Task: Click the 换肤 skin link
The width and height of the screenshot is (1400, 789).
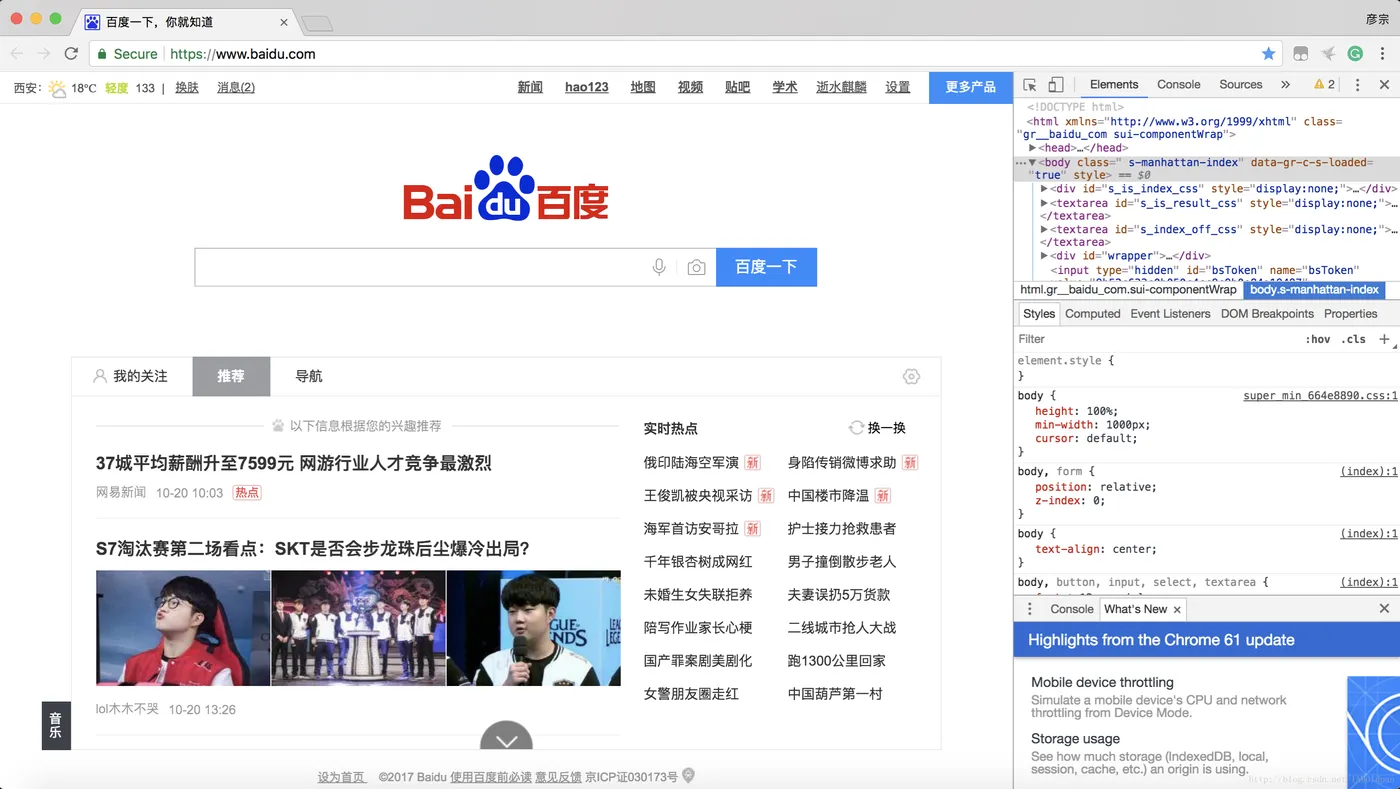Action: pos(187,88)
